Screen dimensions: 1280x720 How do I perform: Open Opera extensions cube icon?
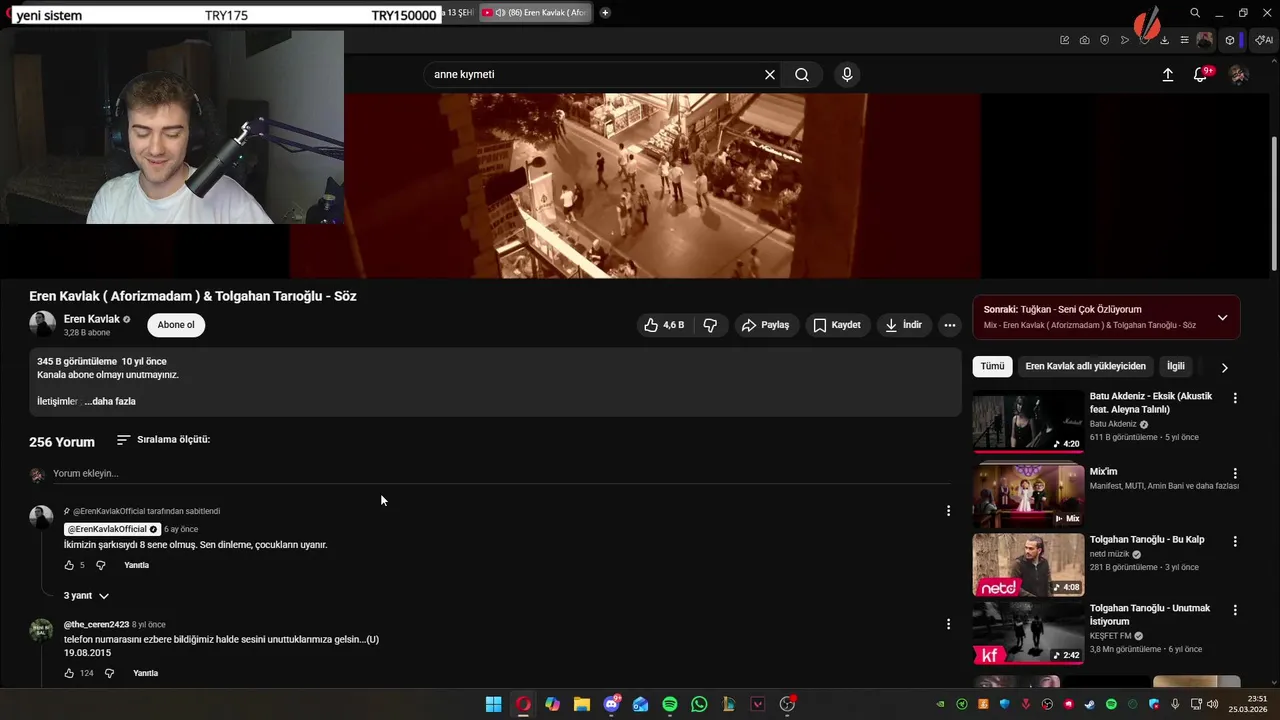(1230, 40)
